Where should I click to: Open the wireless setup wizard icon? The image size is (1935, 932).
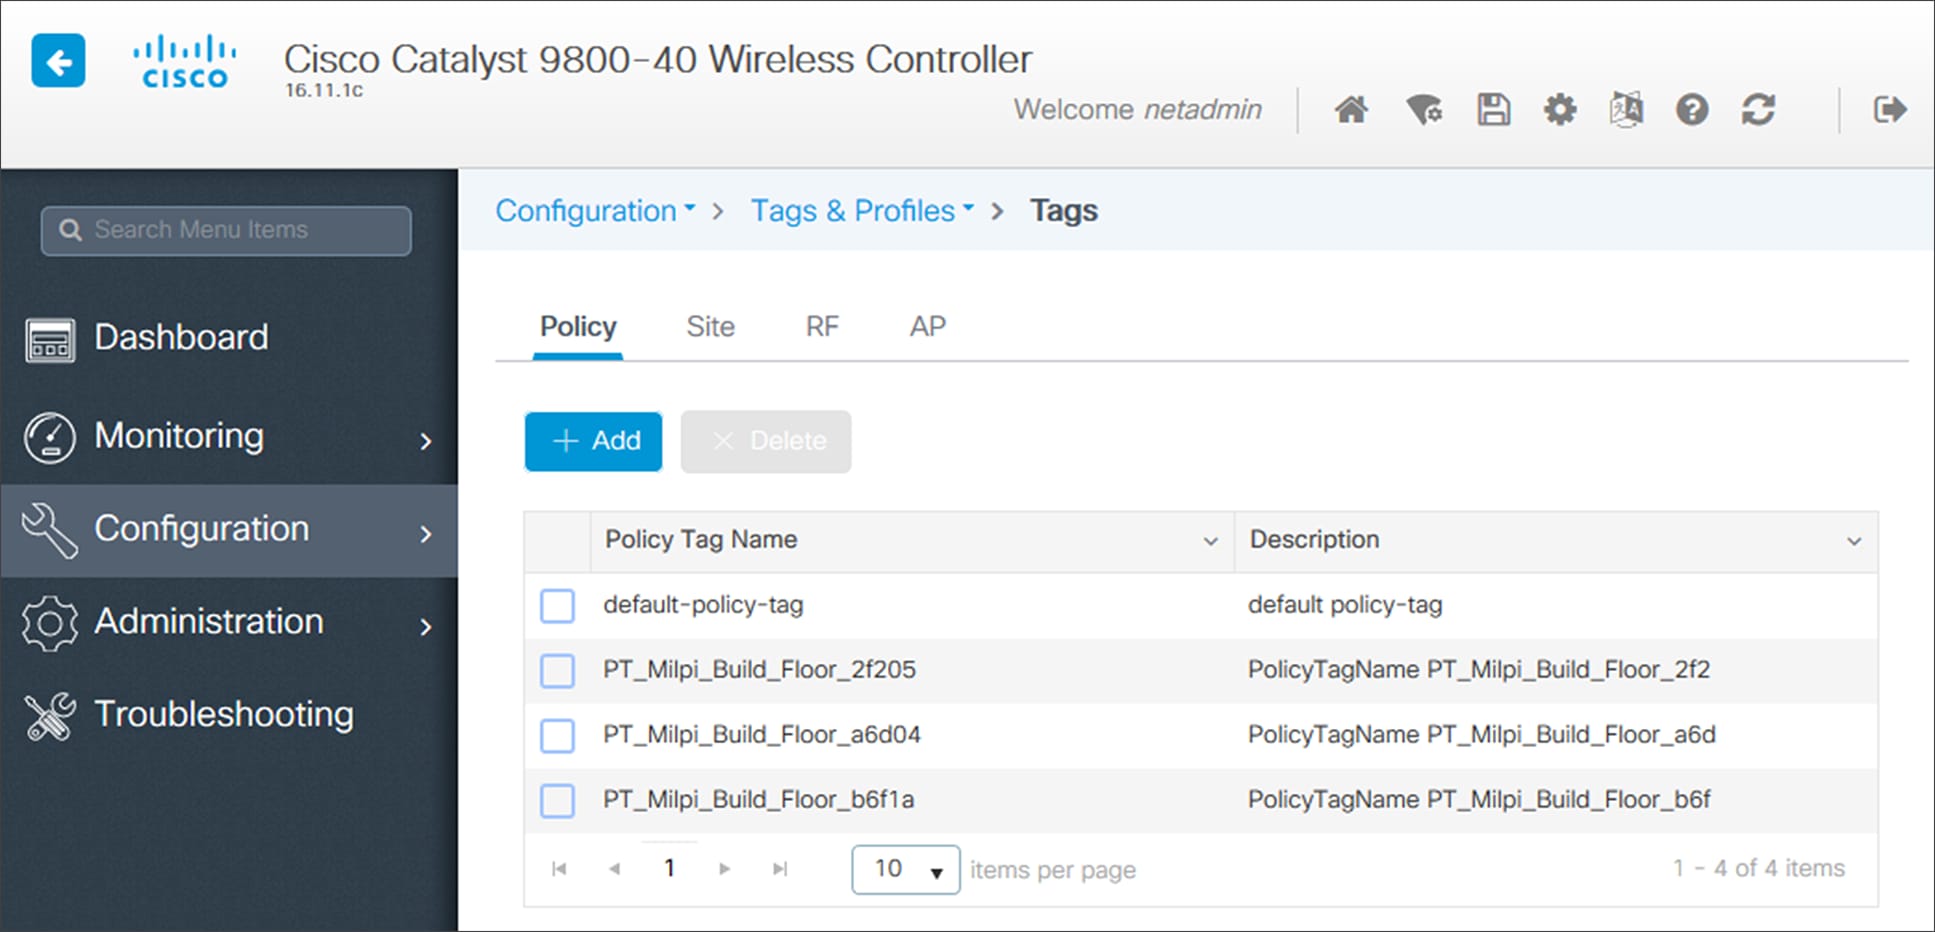[x=1424, y=109]
